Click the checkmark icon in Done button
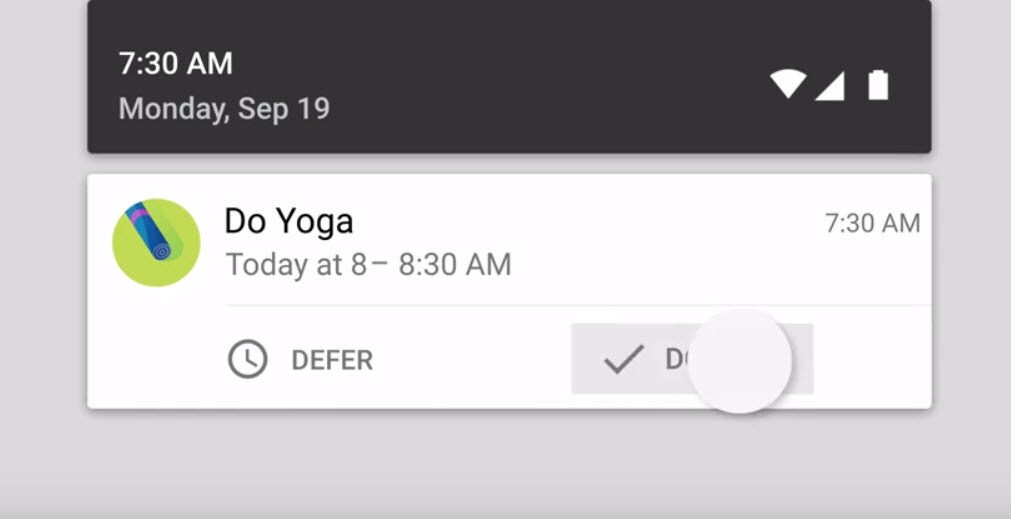This screenshot has width=1011, height=519. point(623,359)
